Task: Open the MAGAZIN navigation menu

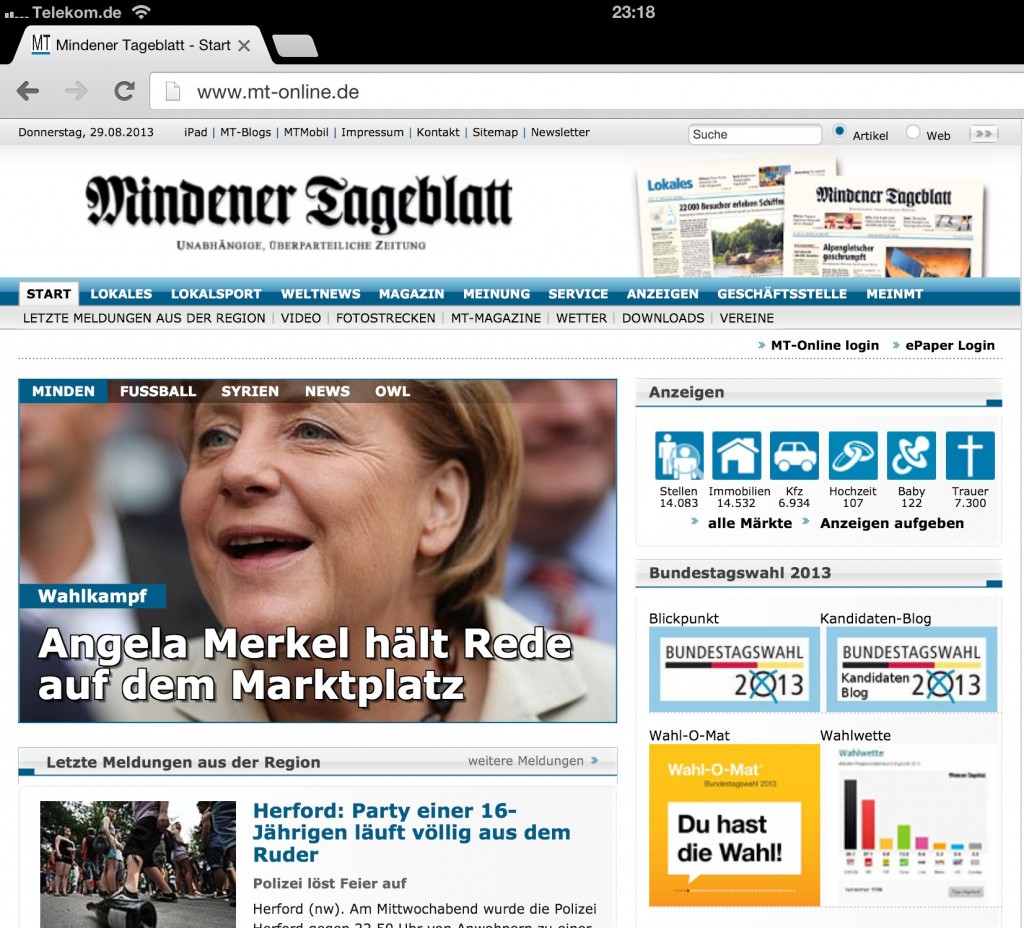Action: click(411, 294)
